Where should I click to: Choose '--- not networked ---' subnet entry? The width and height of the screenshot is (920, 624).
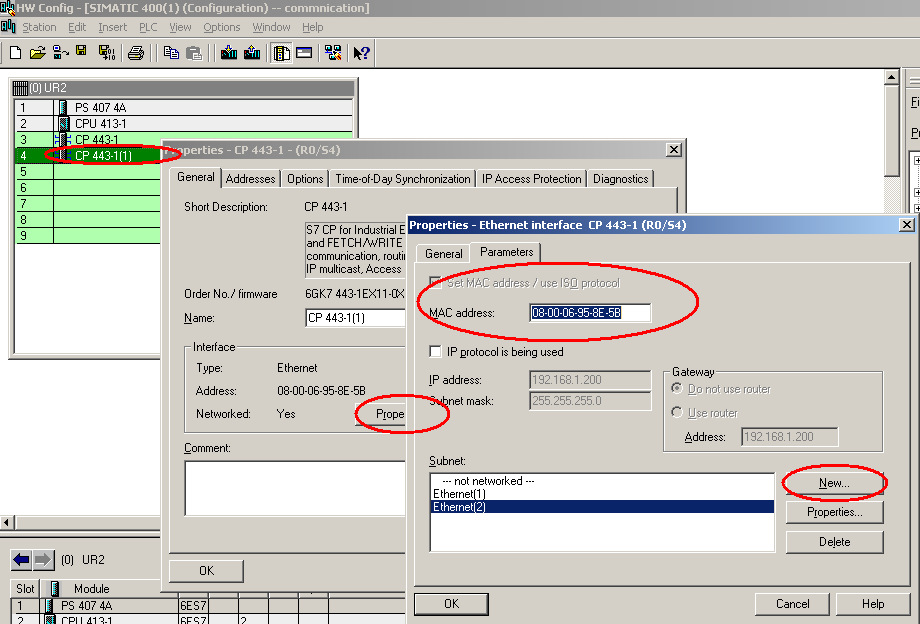[x=482, y=481]
